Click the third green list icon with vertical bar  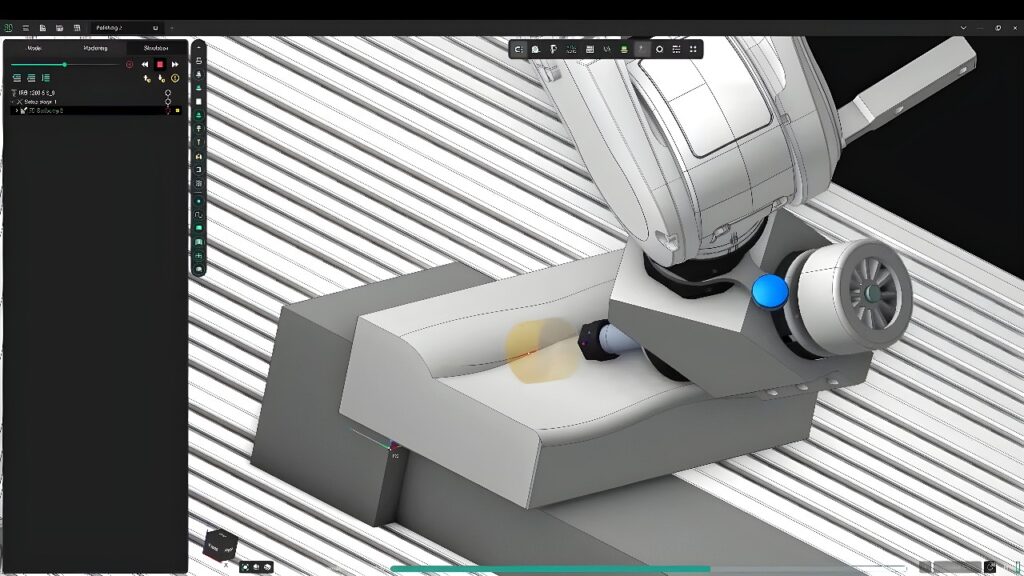coord(46,78)
